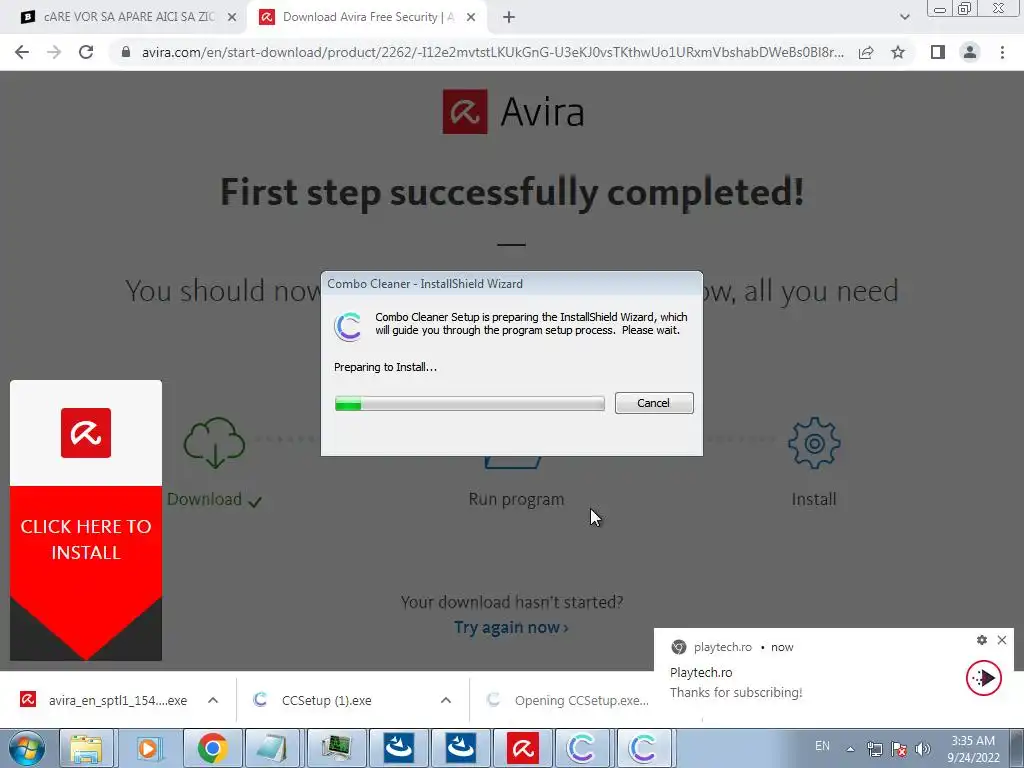Image resolution: width=1024 pixels, height=768 pixels.
Task: Bookmark this page with the star
Action: [898, 52]
